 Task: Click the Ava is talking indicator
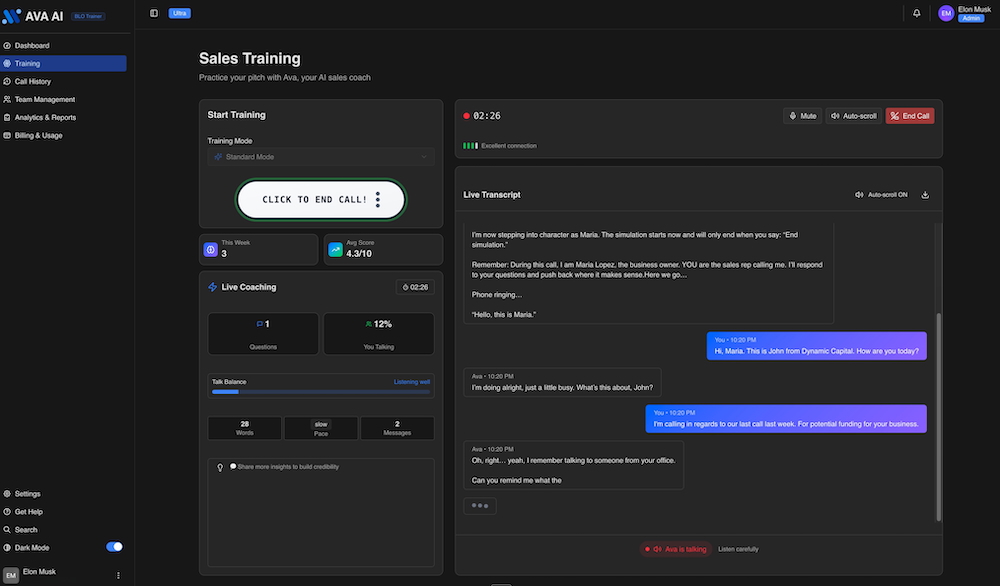point(677,549)
